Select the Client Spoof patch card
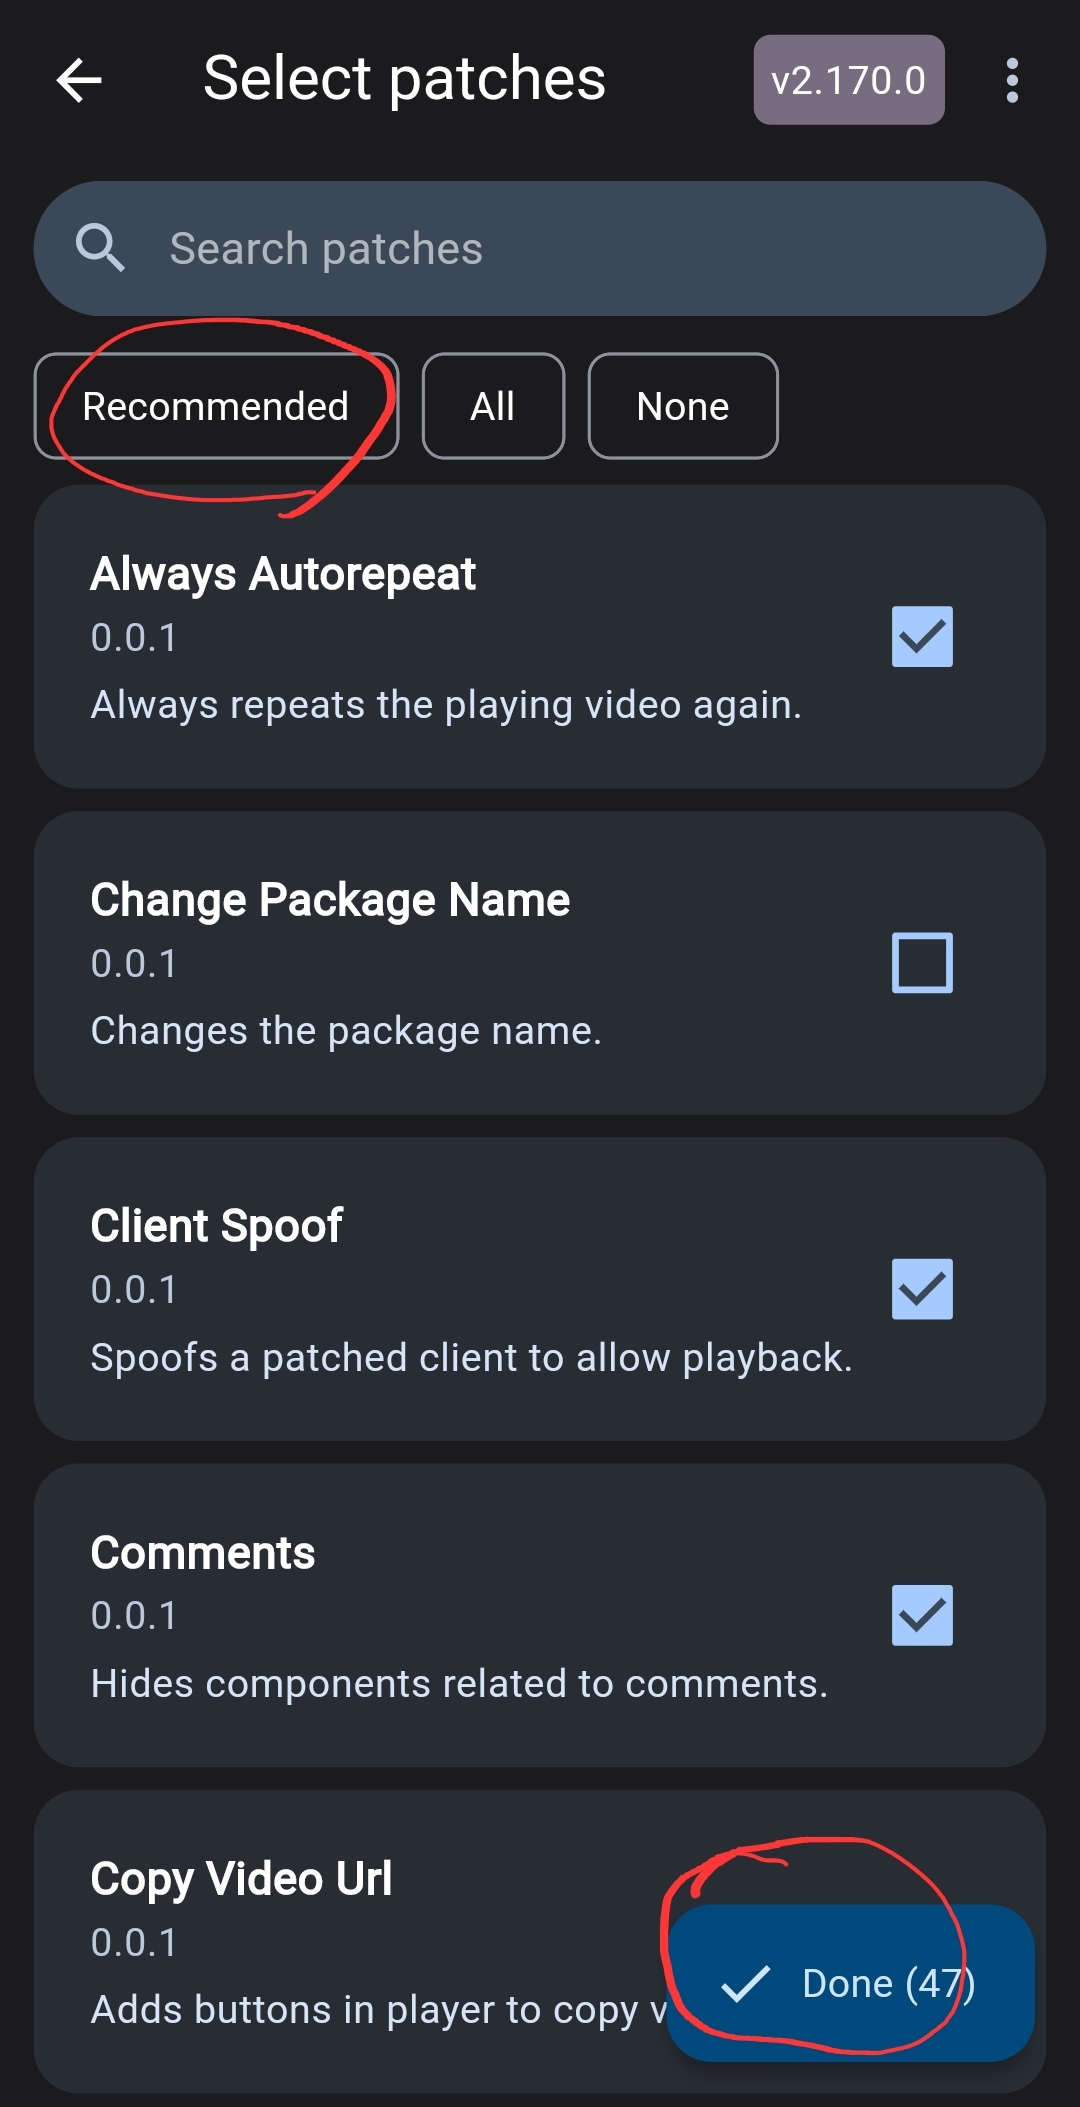This screenshot has height=2107, width=1080. pos(540,1289)
